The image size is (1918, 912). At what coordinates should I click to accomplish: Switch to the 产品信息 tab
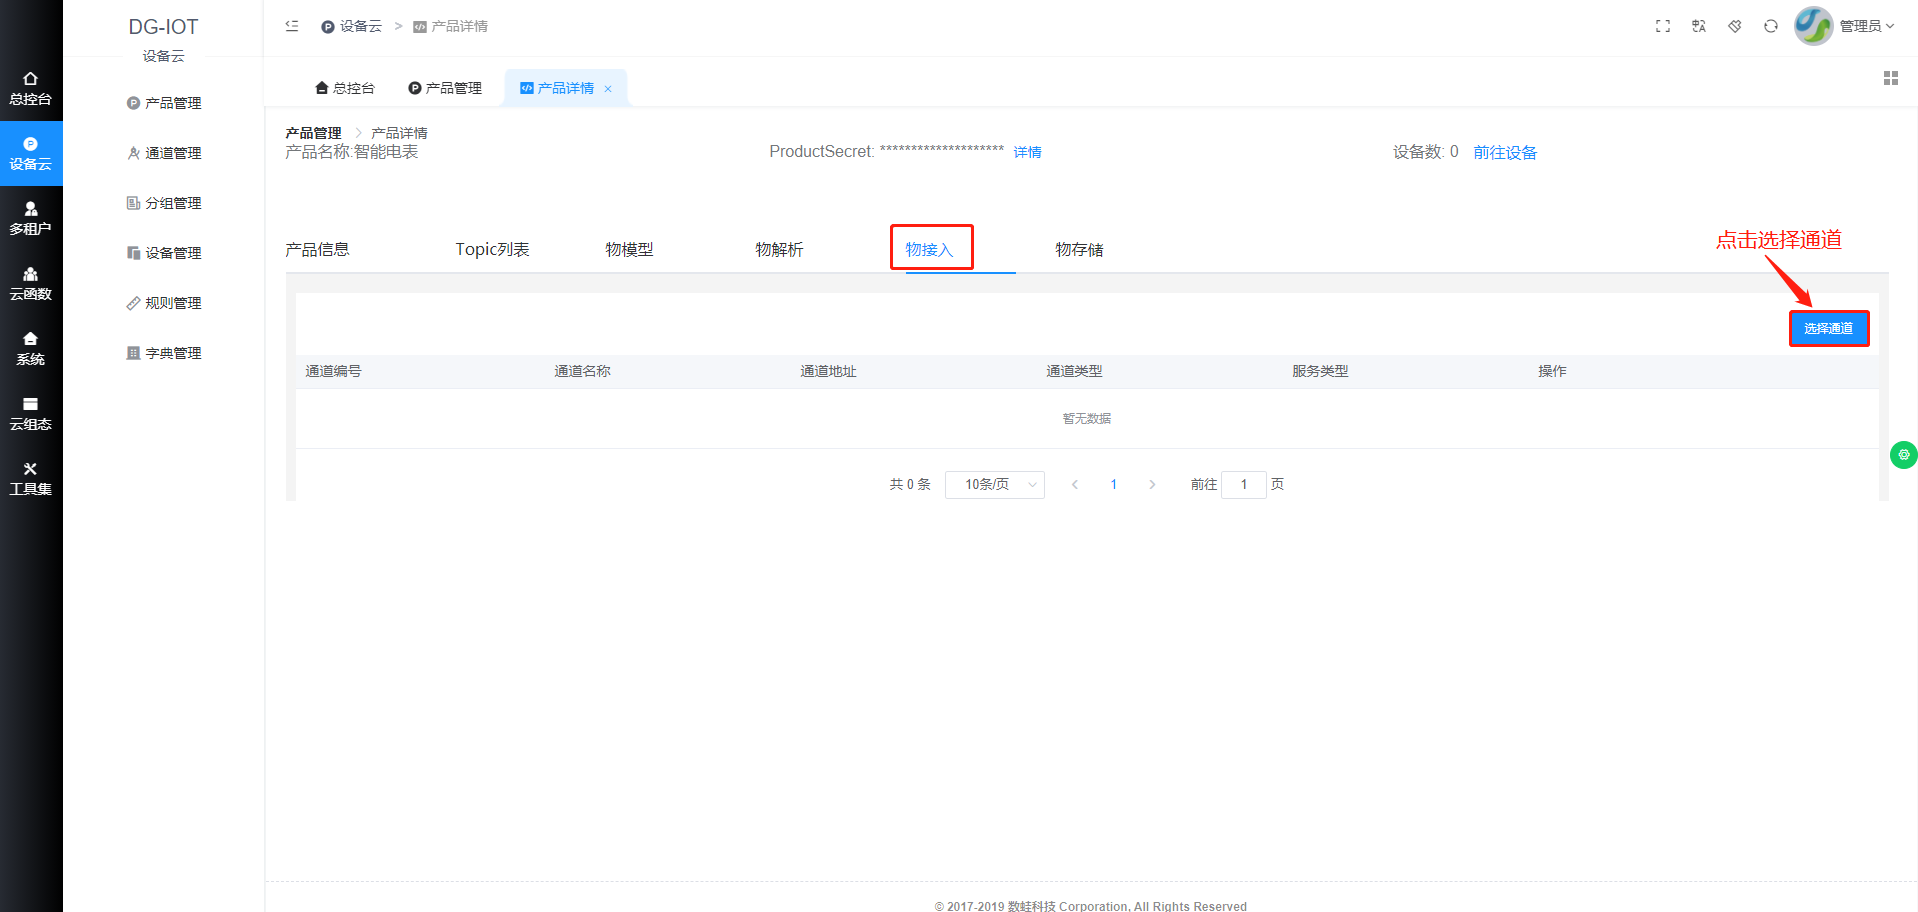tap(317, 249)
